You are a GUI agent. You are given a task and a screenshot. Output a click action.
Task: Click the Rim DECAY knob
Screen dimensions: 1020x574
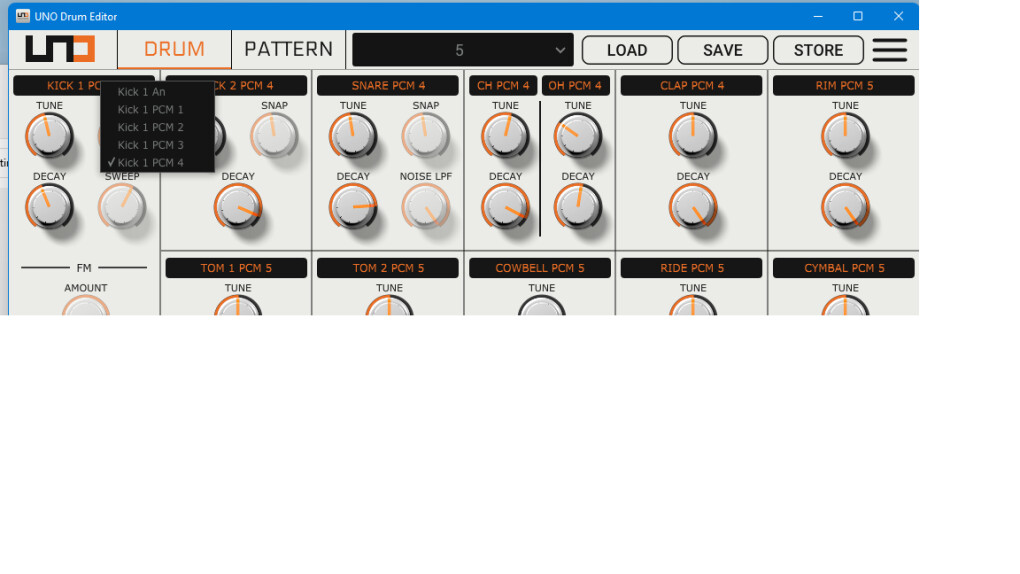click(845, 207)
